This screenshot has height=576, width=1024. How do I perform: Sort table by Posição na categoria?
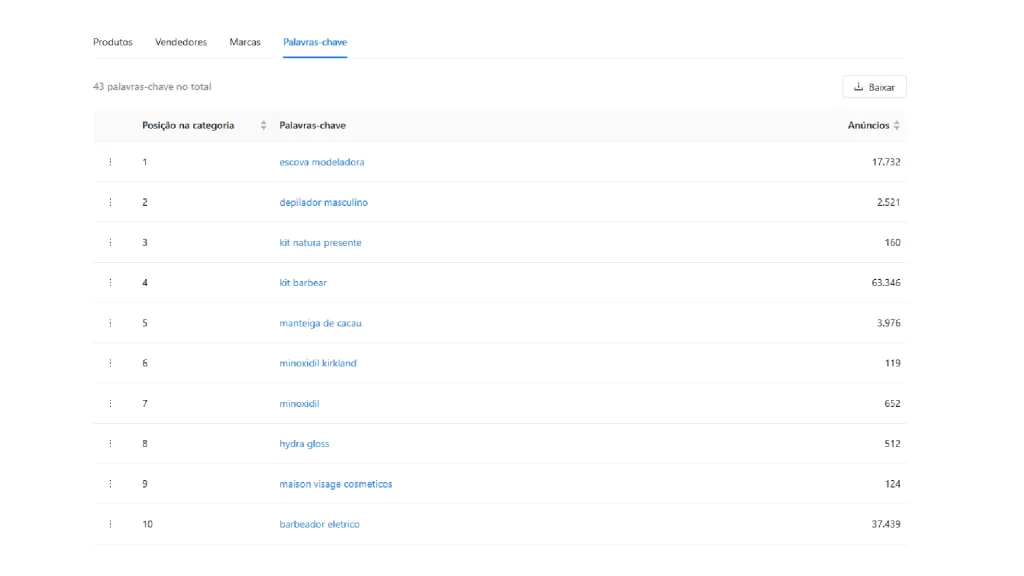262,125
